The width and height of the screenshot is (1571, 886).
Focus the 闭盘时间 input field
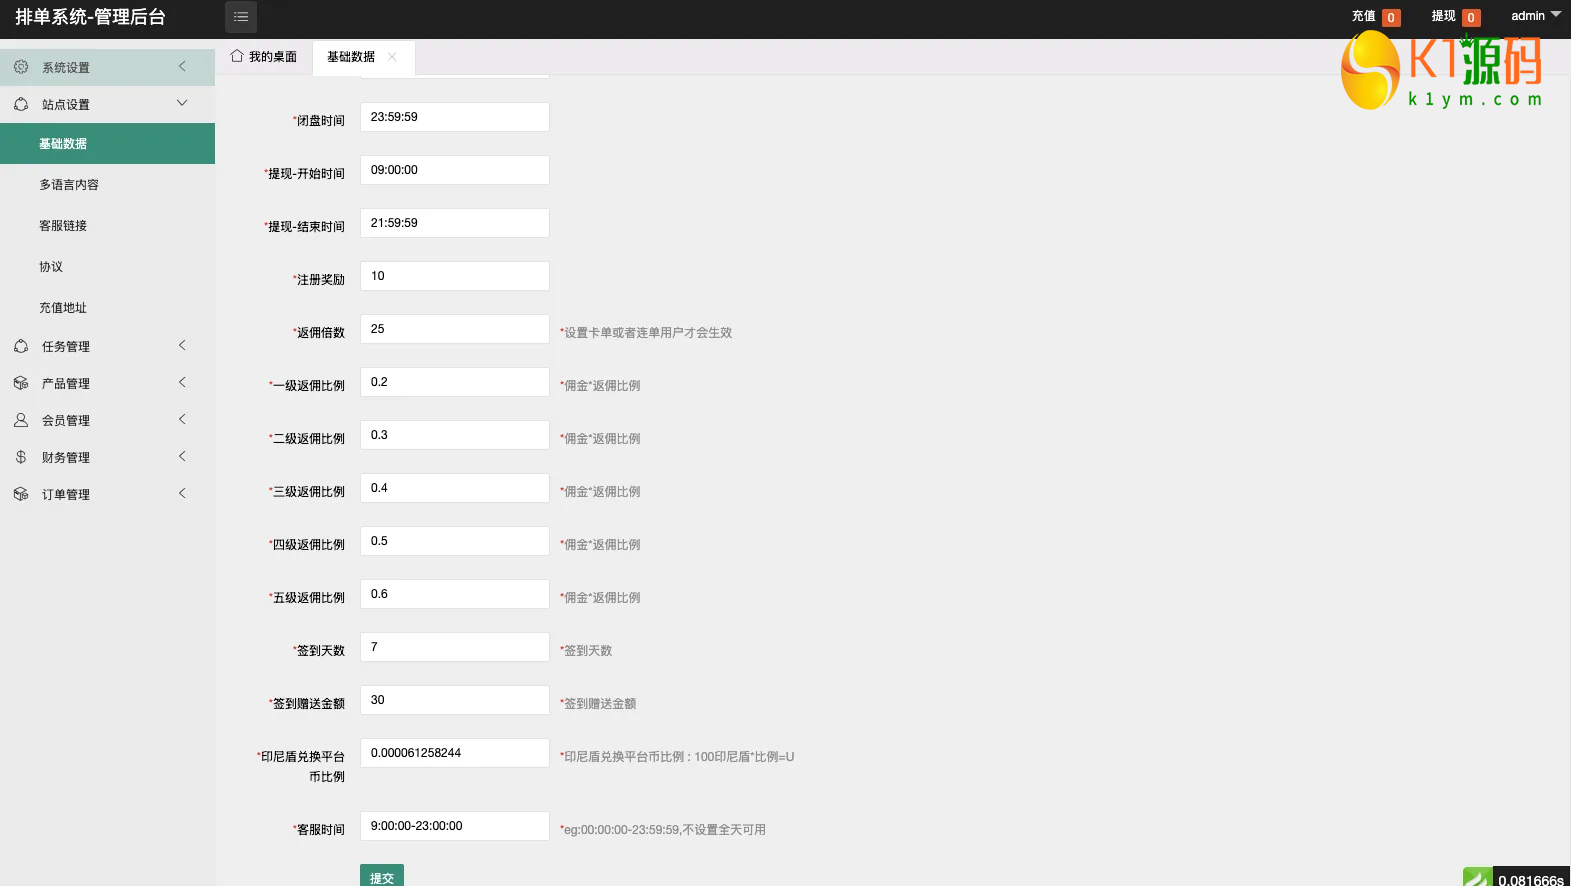pyautogui.click(x=455, y=117)
